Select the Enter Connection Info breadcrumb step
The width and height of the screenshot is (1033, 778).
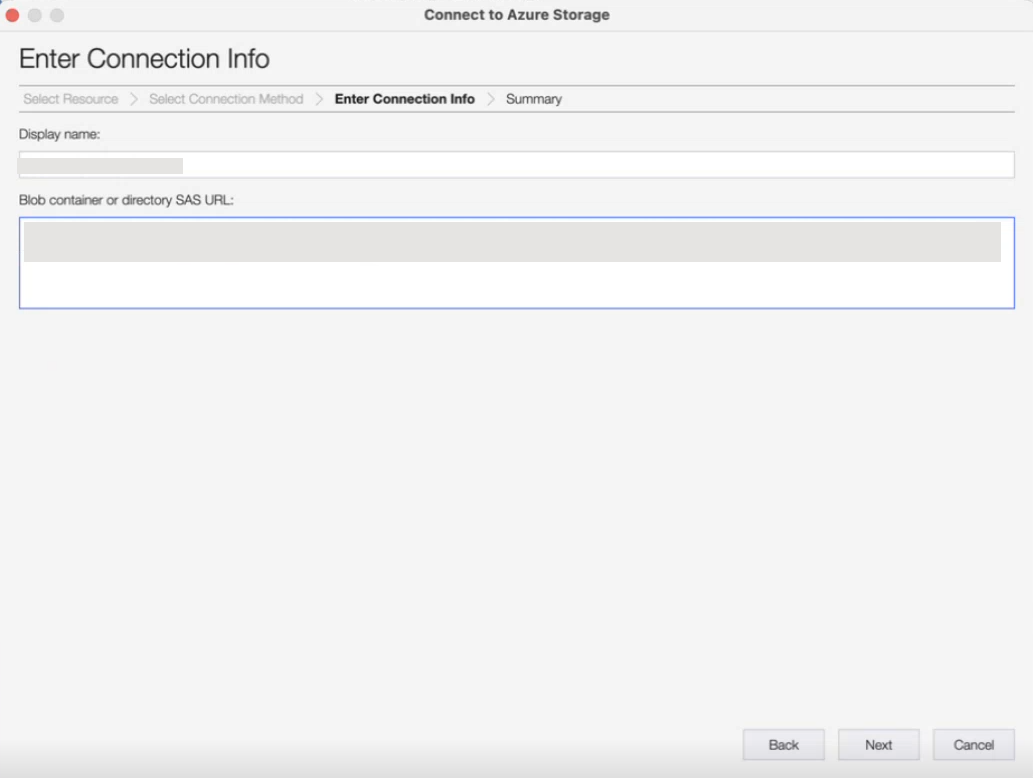point(404,99)
